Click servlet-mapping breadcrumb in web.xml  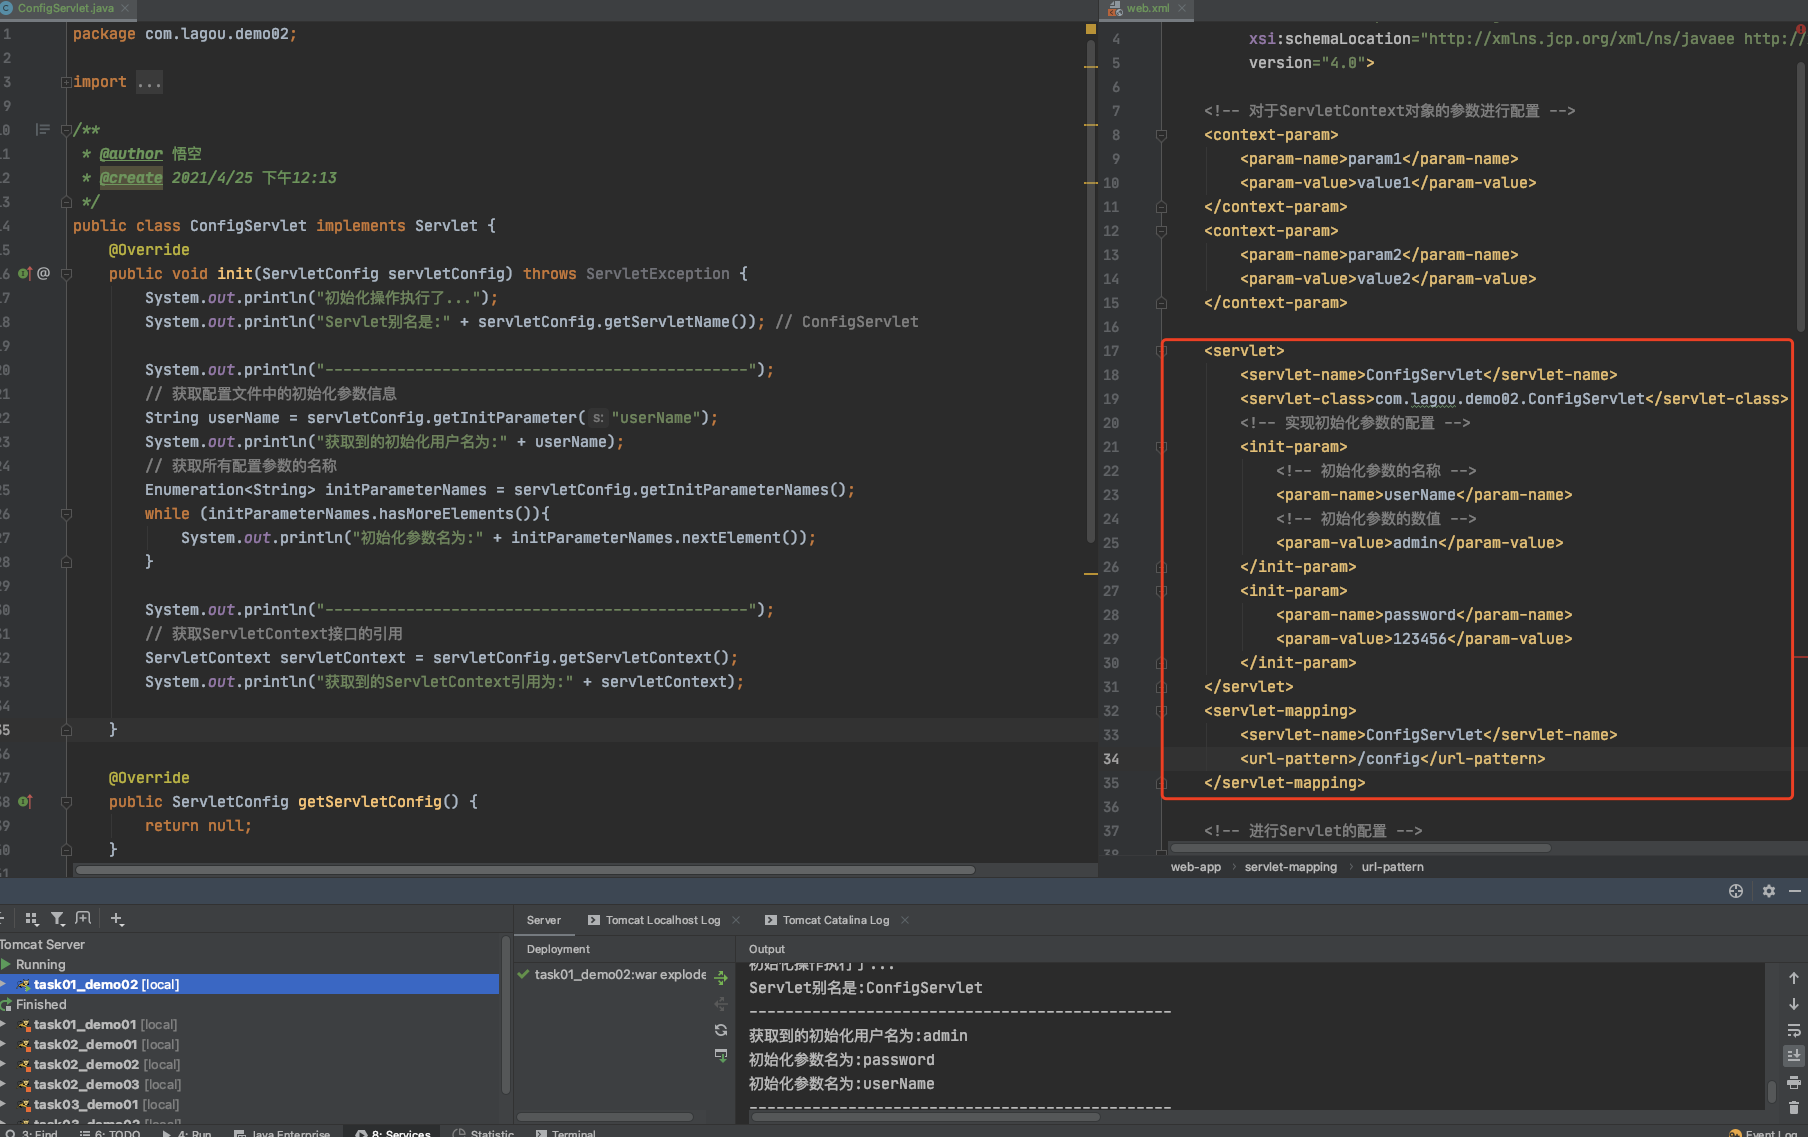[x=1291, y=867]
